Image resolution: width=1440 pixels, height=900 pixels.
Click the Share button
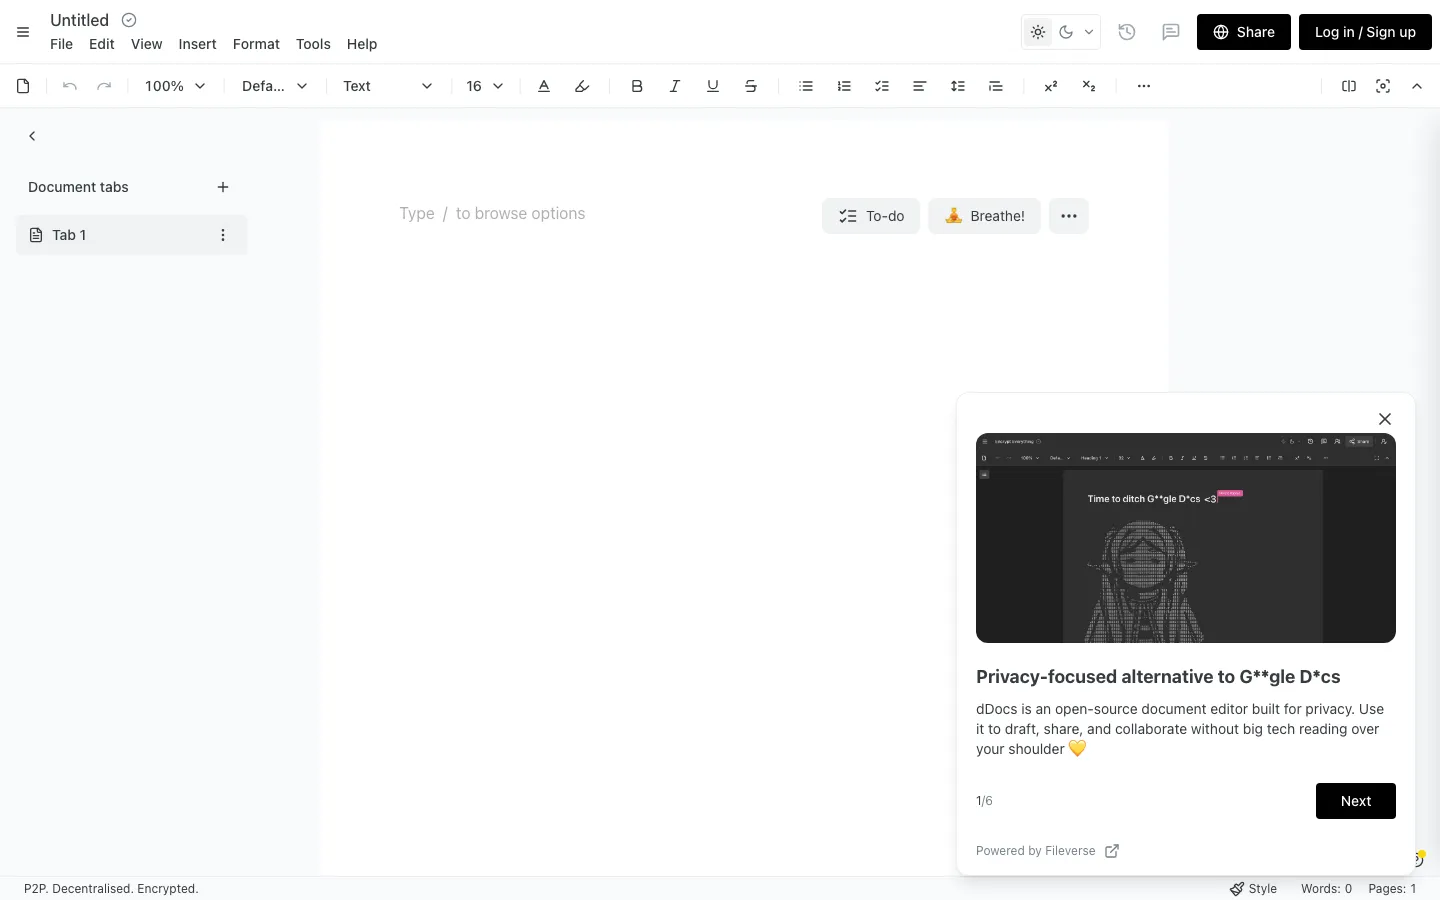[x=1244, y=32]
